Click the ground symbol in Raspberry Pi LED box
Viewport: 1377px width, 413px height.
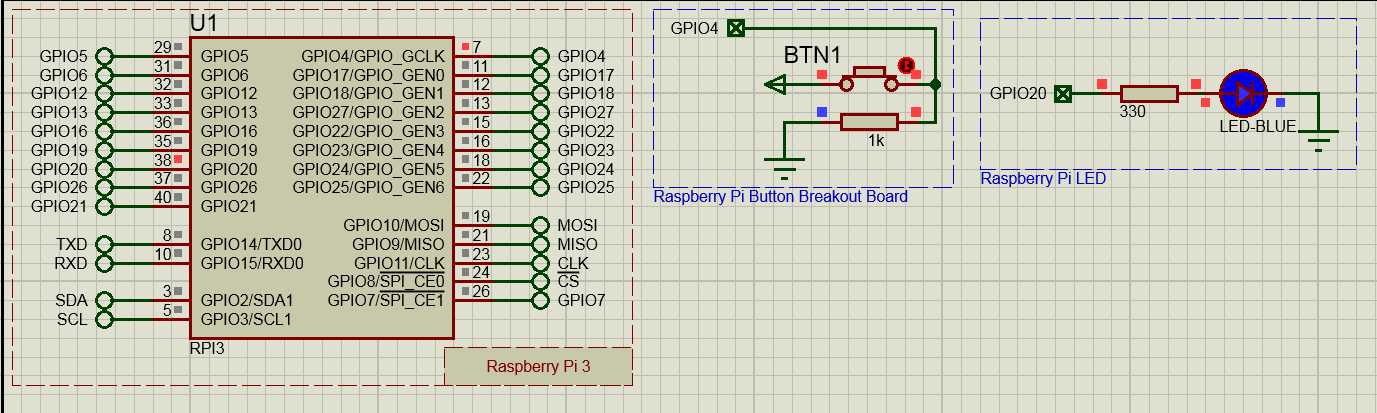(x=1319, y=141)
